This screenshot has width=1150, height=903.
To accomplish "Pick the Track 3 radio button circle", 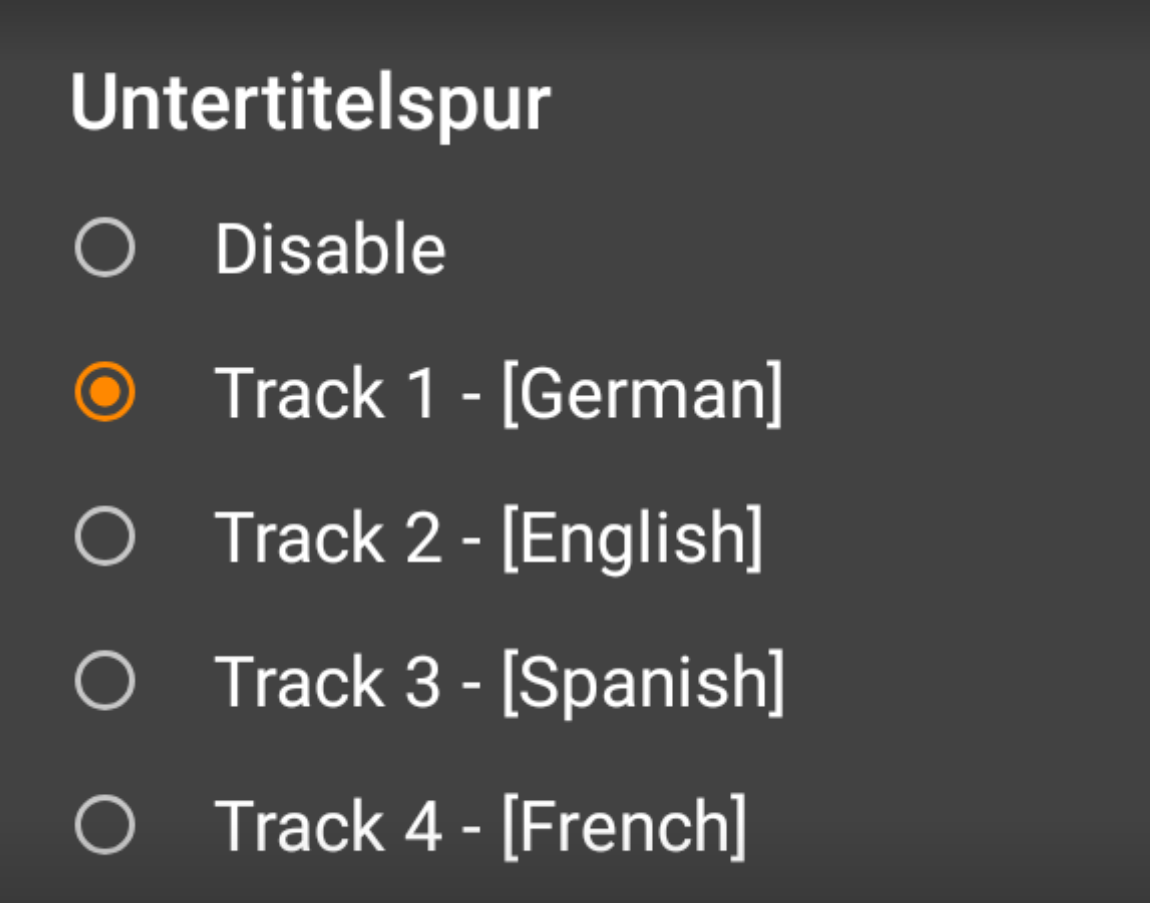I will point(104,681).
